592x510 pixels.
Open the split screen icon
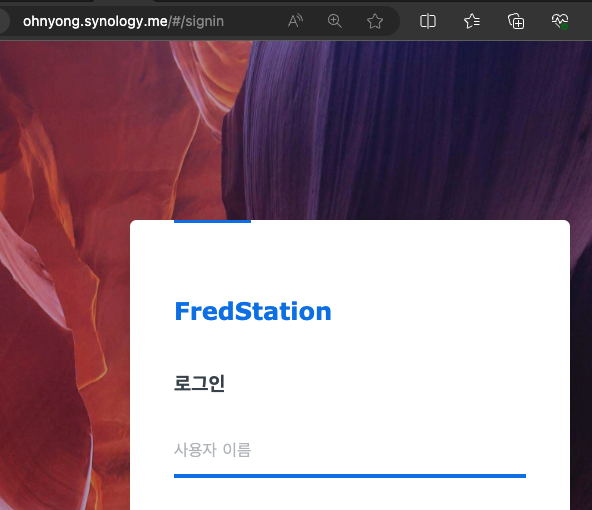(428, 21)
